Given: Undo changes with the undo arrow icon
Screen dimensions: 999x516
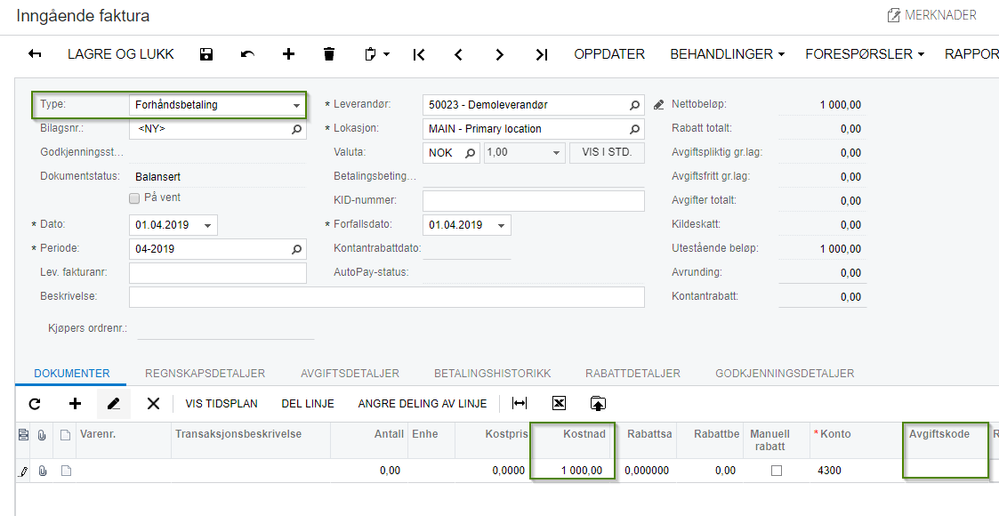Looking at the screenshot, I should pyautogui.click(x=247, y=54).
